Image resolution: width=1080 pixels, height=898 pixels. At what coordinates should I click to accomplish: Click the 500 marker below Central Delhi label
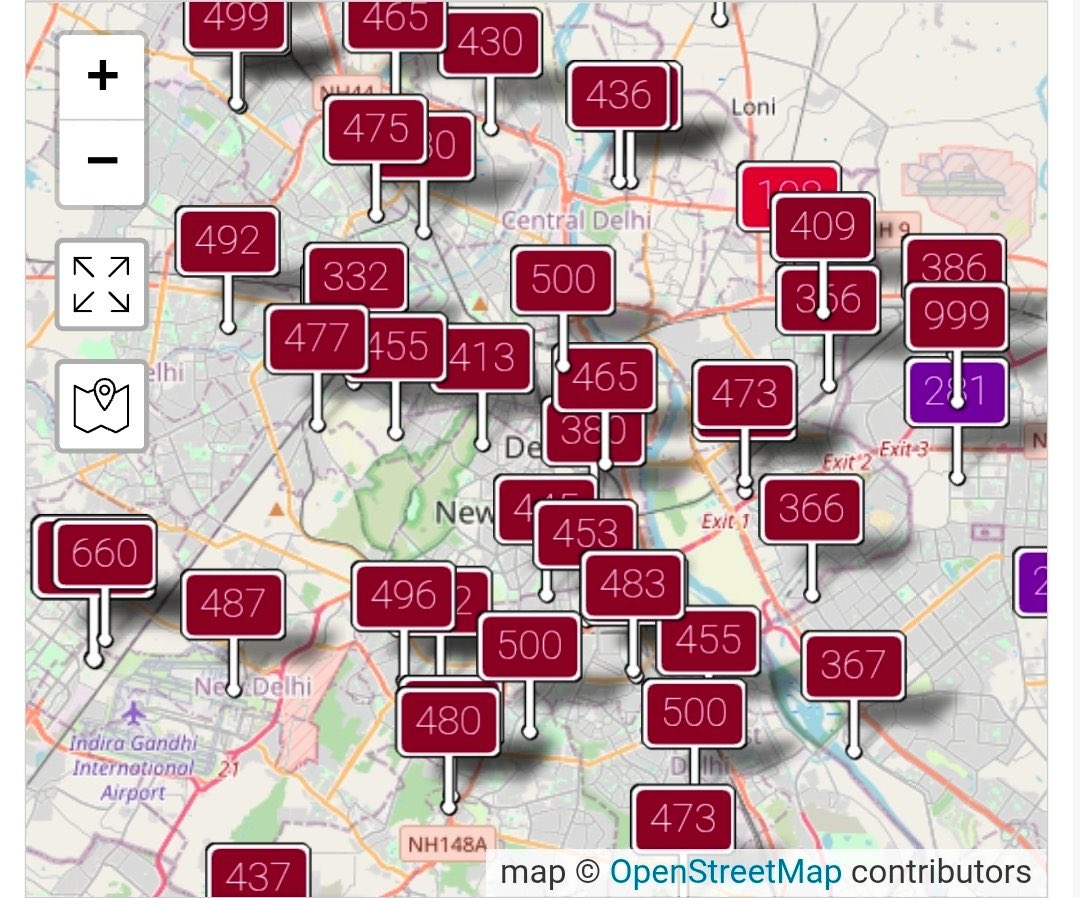pyautogui.click(x=563, y=280)
